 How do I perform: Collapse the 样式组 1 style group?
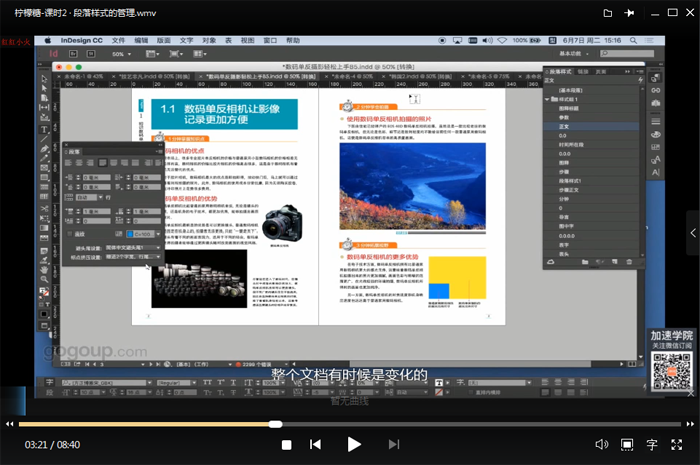[x=548, y=100]
